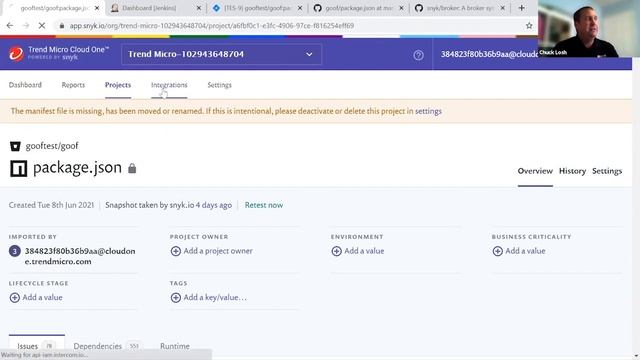
Task: Close the Dashboard Jenkins tab
Action: (199, 8)
